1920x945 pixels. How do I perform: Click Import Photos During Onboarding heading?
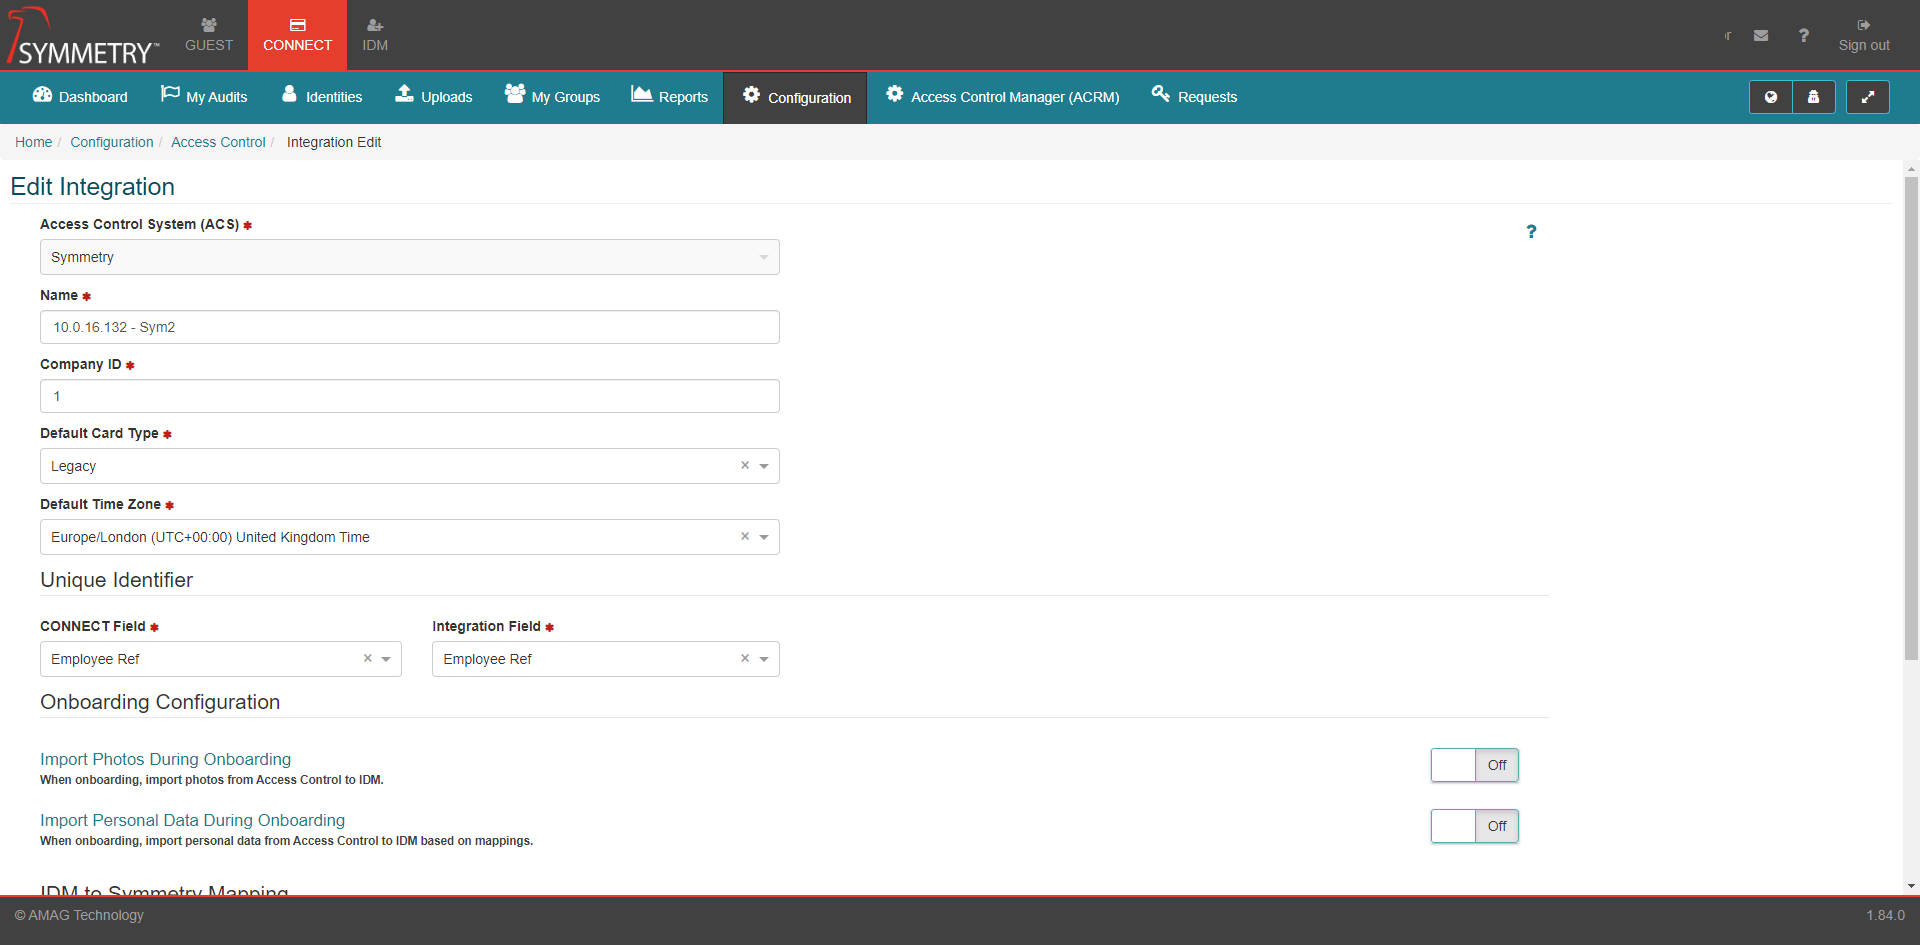[x=165, y=759]
